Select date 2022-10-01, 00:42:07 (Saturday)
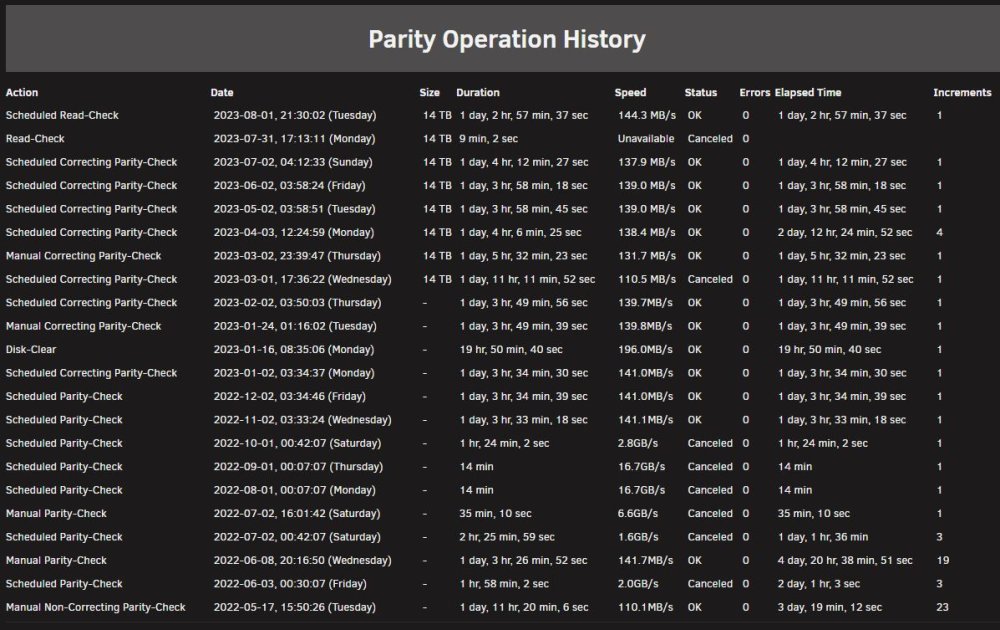Viewport: 1000px width, 630px height. click(x=297, y=443)
